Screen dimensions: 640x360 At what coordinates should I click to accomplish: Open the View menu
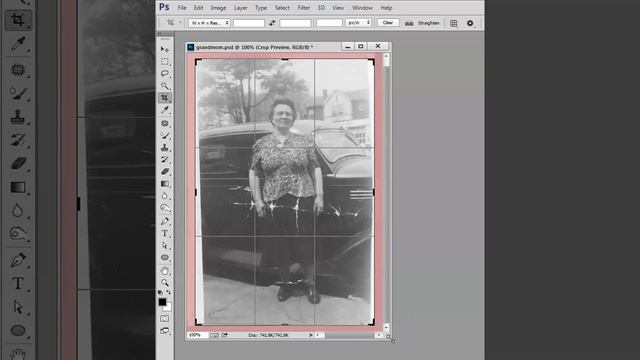(338, 8)
